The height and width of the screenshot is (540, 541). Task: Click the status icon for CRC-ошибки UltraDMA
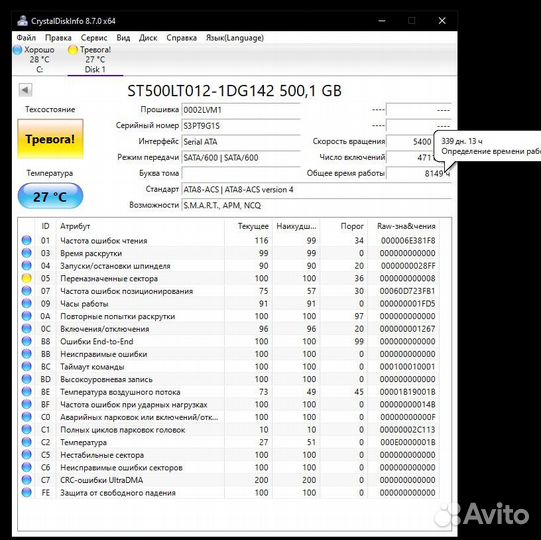[x=27, y=480]
